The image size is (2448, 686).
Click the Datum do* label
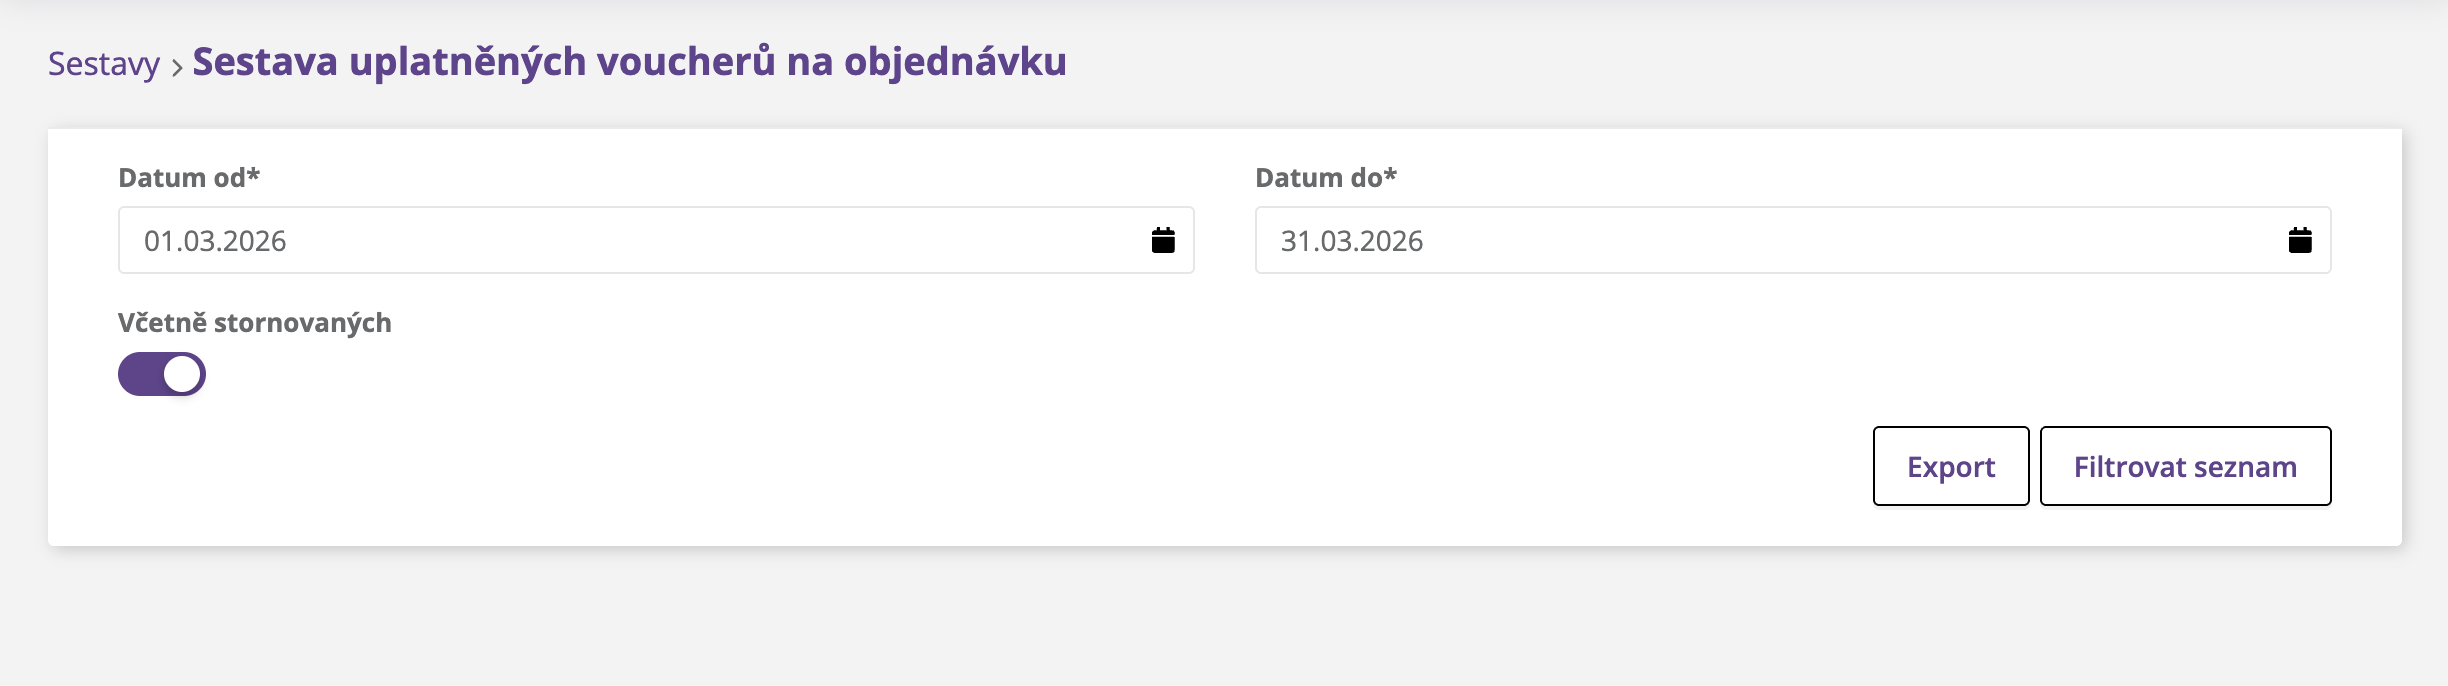tap(1319, 178)
